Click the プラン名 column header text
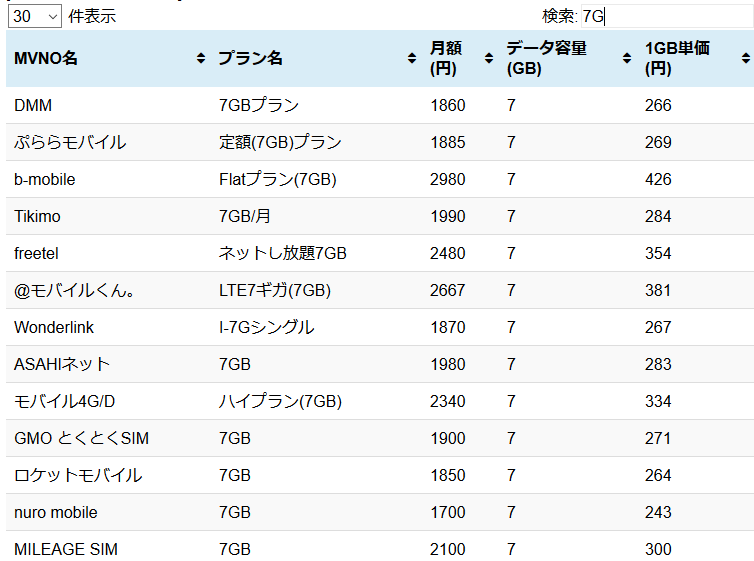 [250, 59]
